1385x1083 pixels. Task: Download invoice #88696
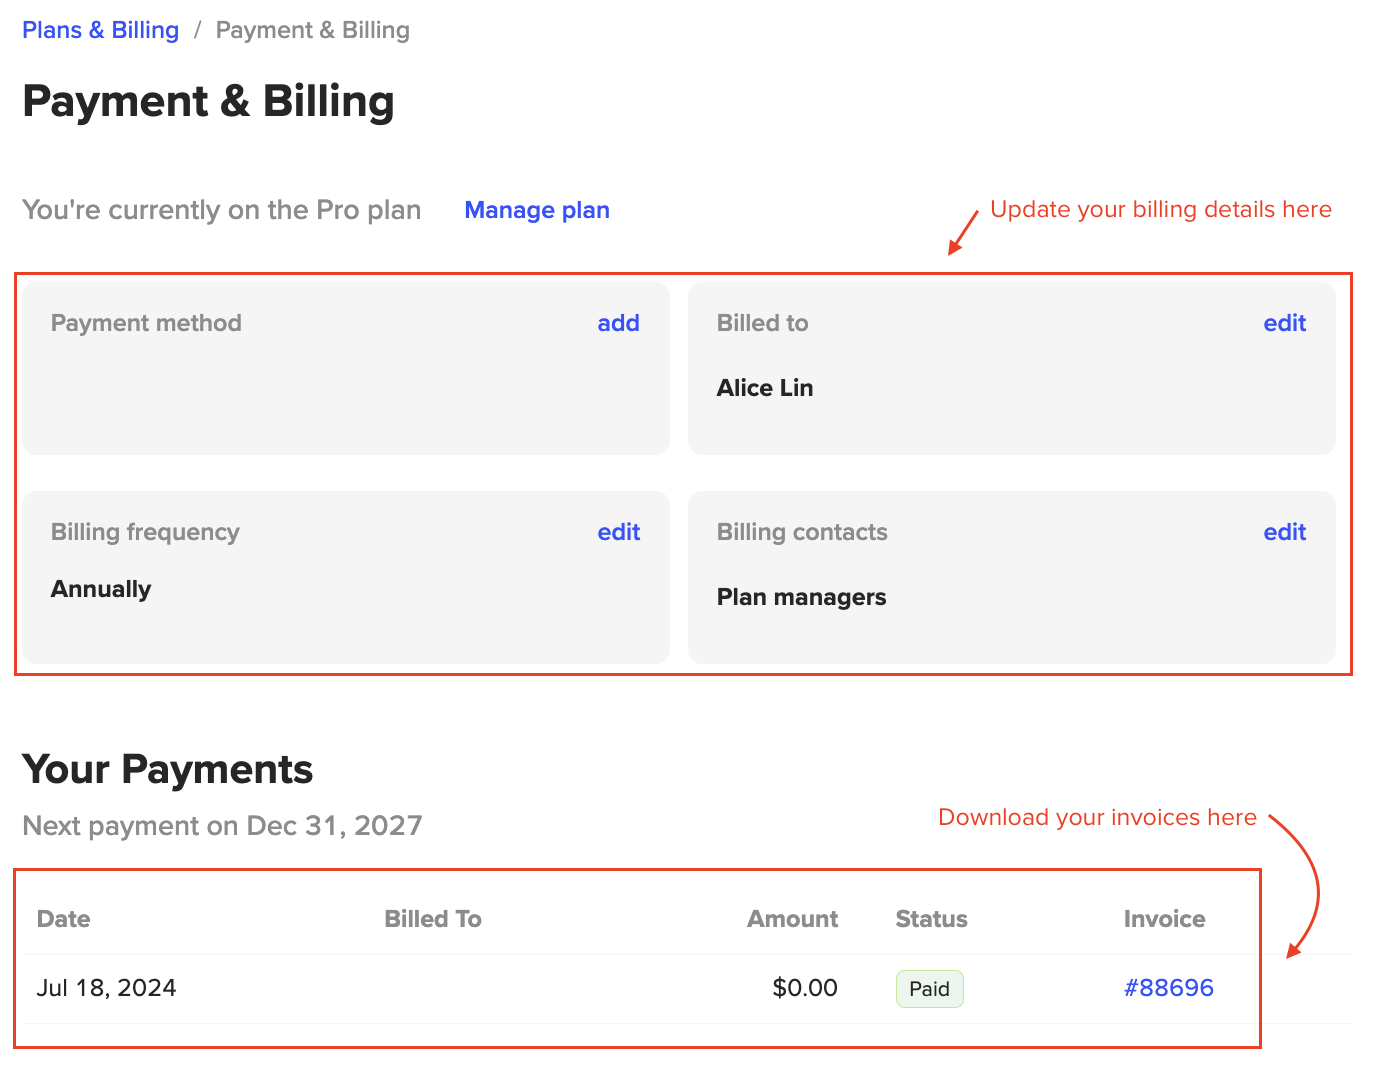coord(1168,988)
